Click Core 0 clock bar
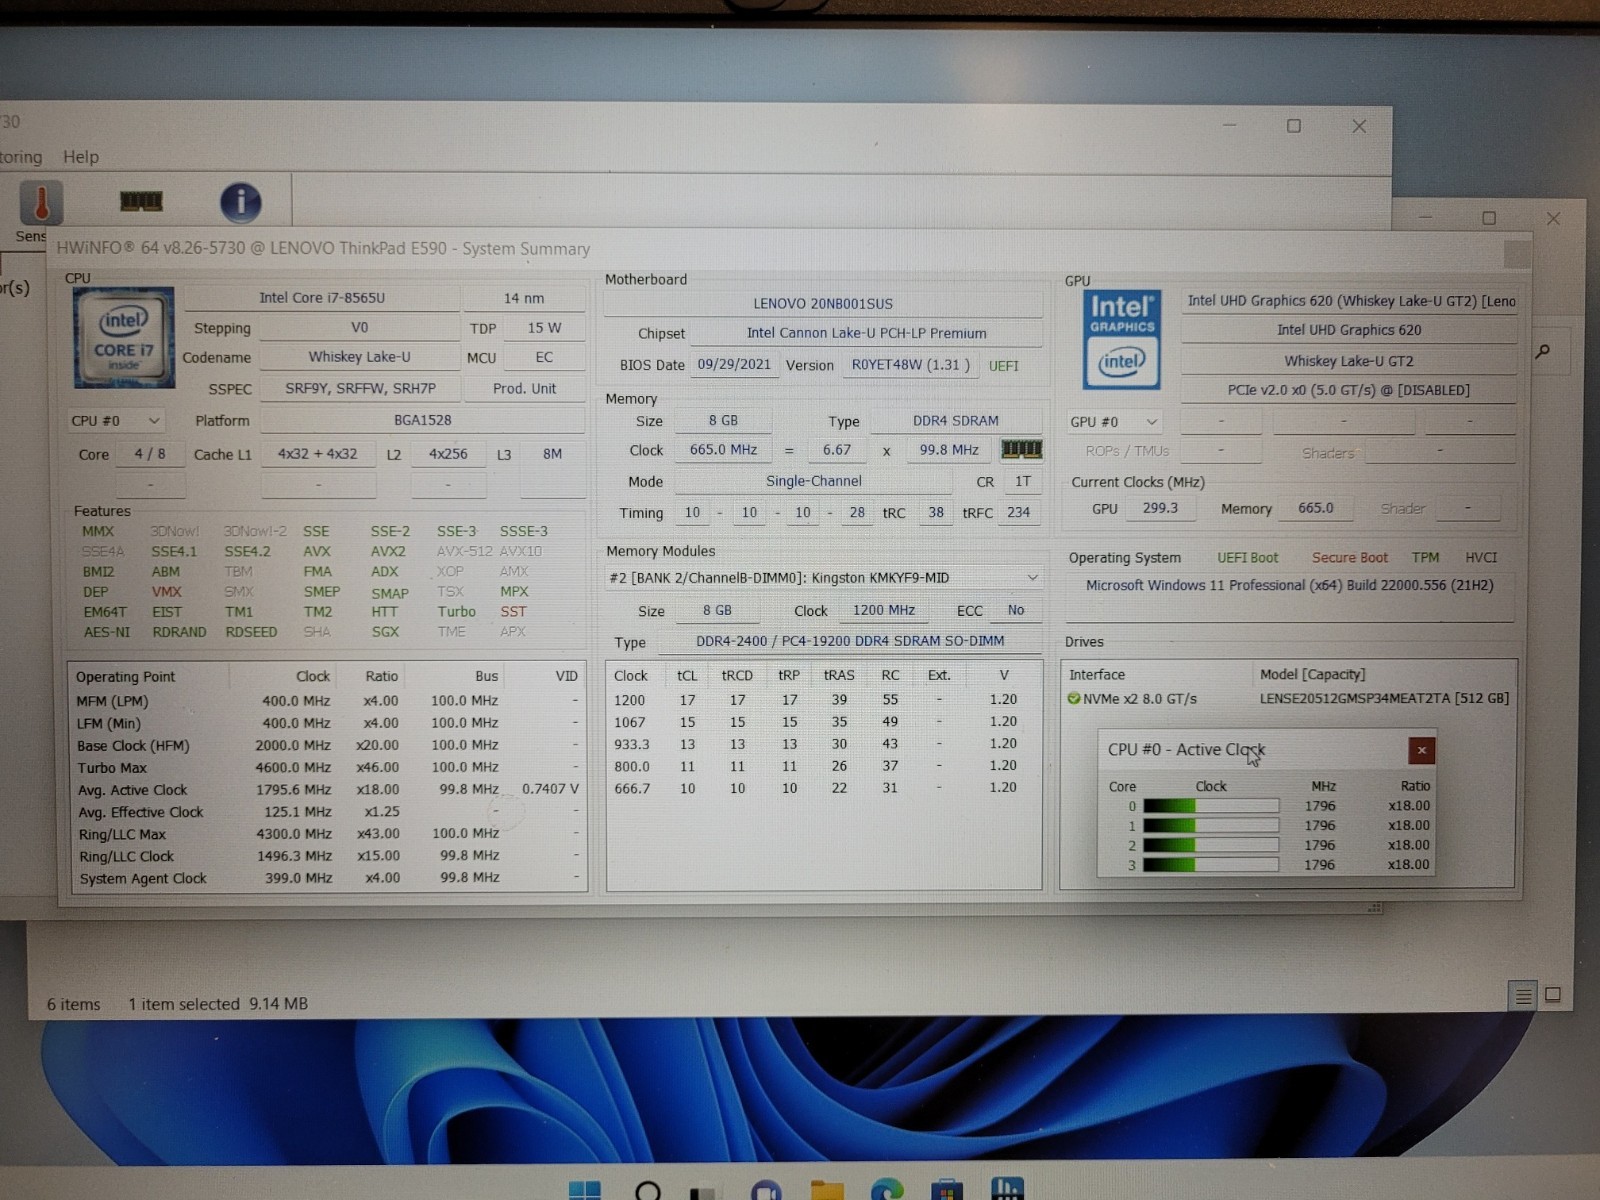 click(1211, 806)
